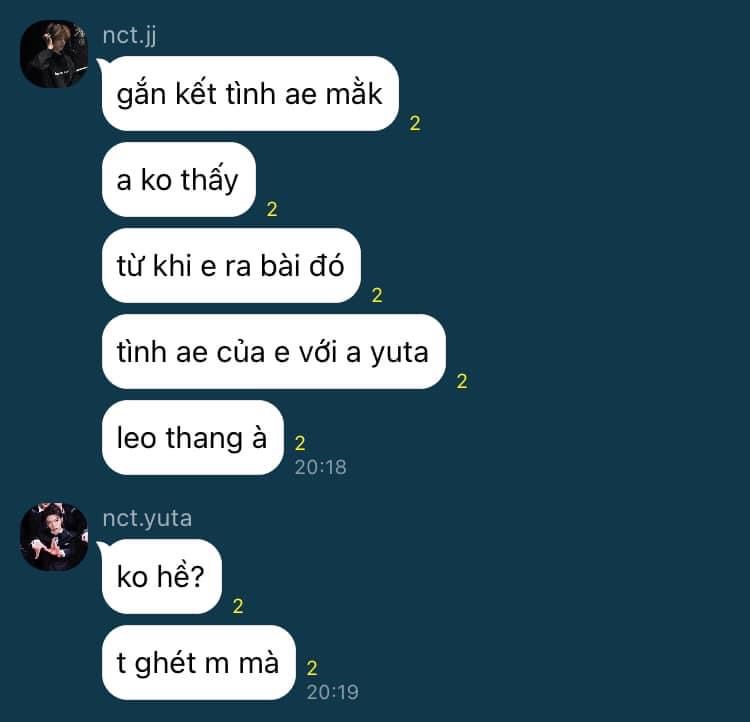Image resolution: width=750 pixels, height=722 pixels.
Task: Tap read count beside "leo thang à"
Action: [300, 443]
